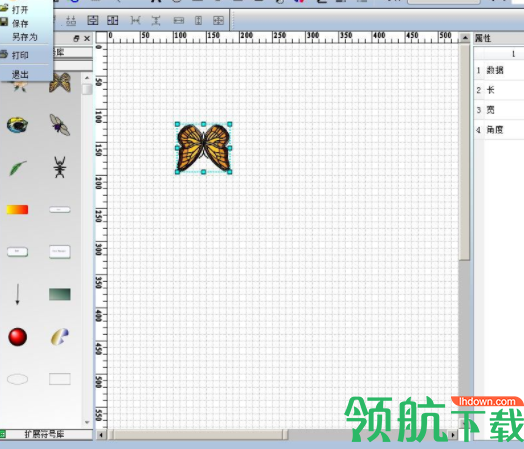Viewport: 524px width, 449px height.
Task: Open the 扩展符号库 tab
Action: click(44, 434)
